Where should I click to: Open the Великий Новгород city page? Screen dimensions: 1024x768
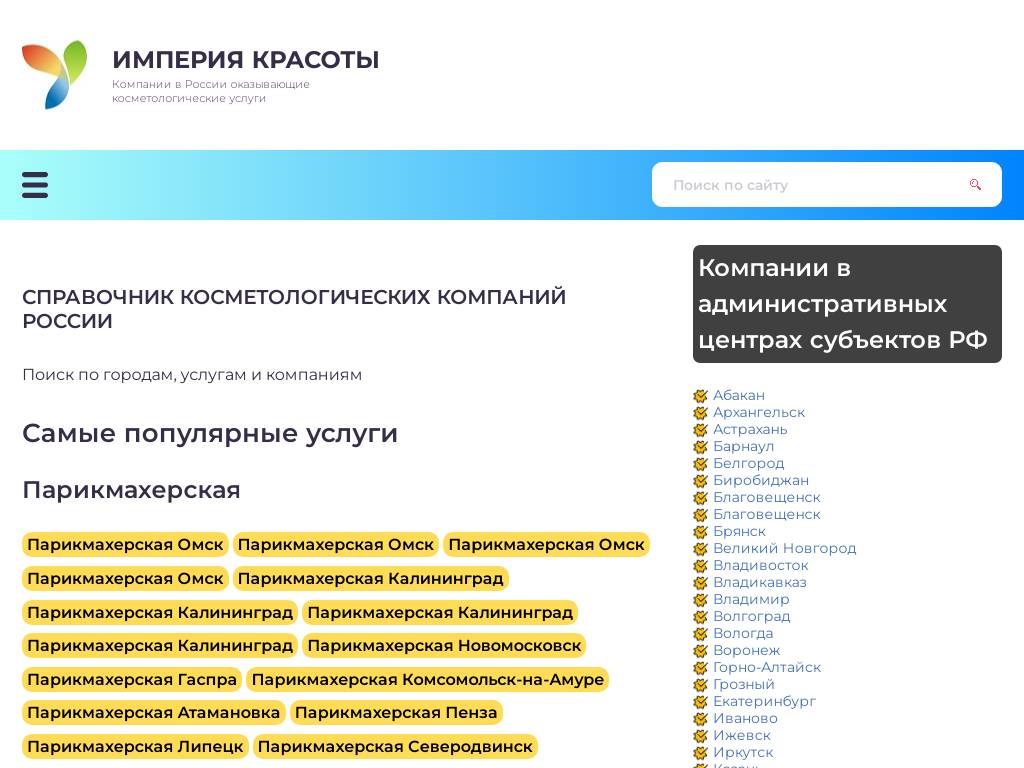784,548
